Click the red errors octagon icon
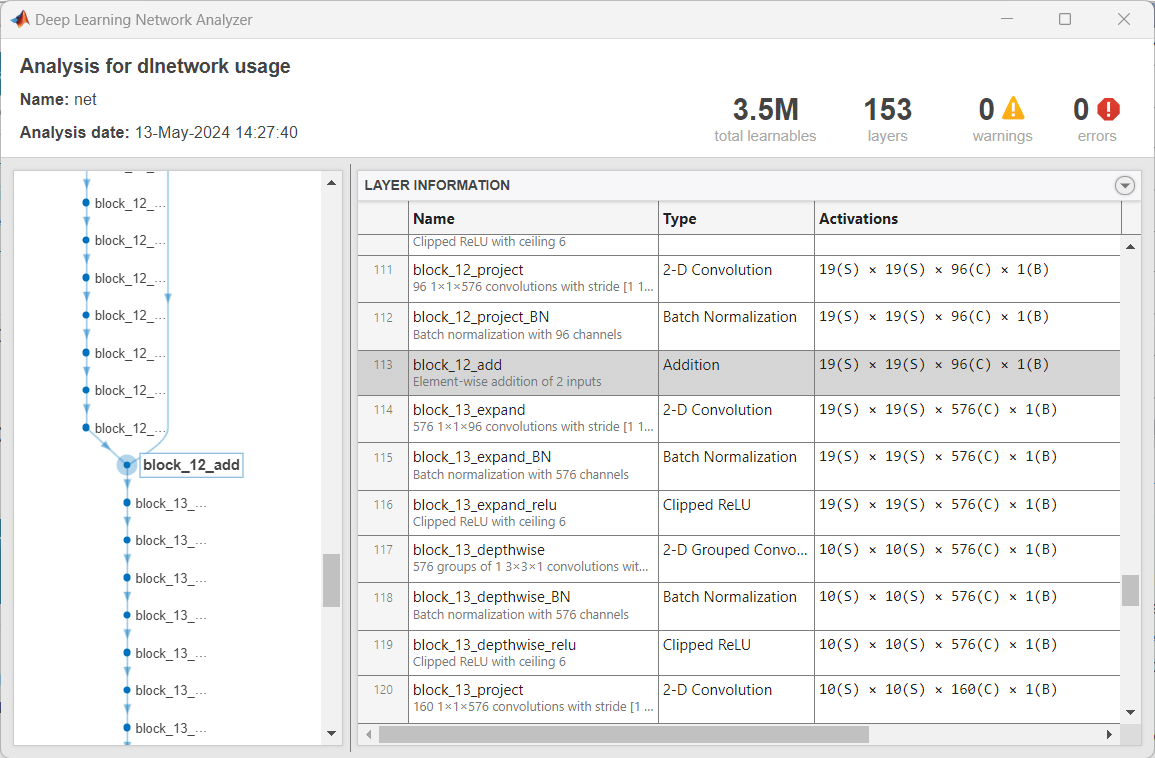The image size is (1155, 758). tap(1108, 108)
